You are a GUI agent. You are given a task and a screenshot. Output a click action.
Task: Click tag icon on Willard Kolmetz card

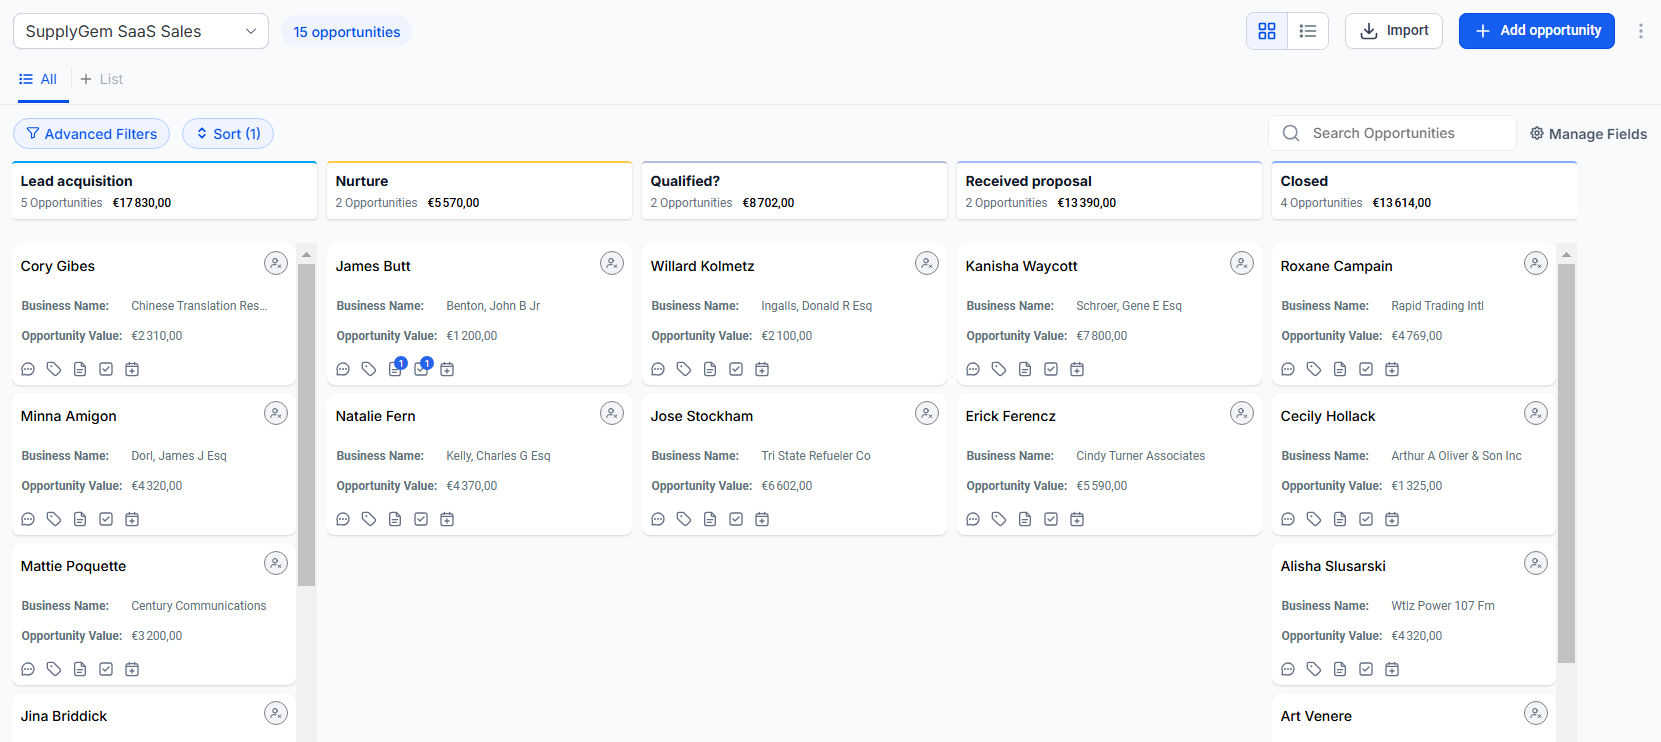[684, 369]
